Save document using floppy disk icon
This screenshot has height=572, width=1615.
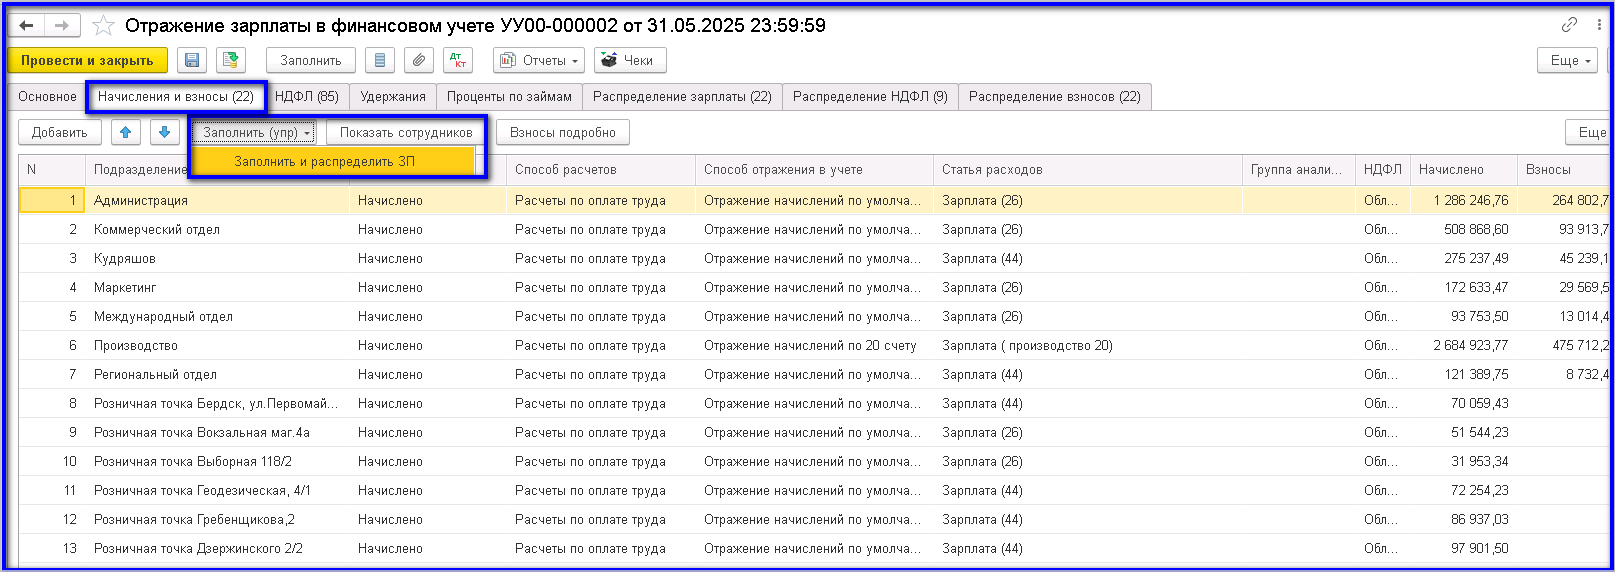pyautogui.click(x=192, y=61)
